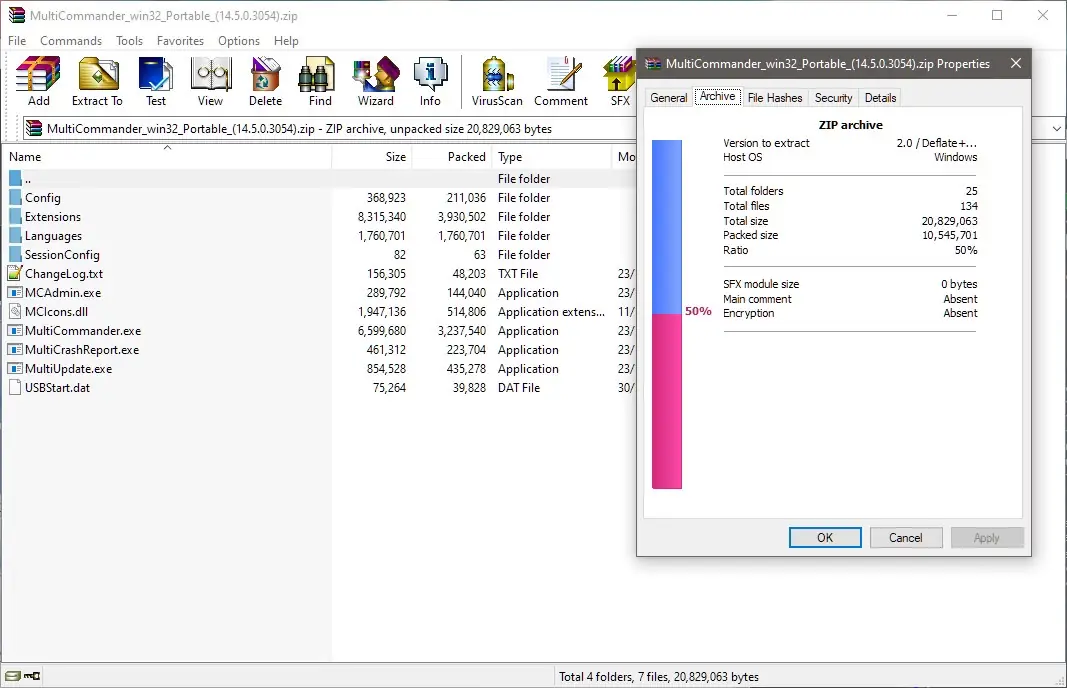Open the Options menu
Image resolution: width=1067 pixels, height=688 pixels.
pos(238,41)
